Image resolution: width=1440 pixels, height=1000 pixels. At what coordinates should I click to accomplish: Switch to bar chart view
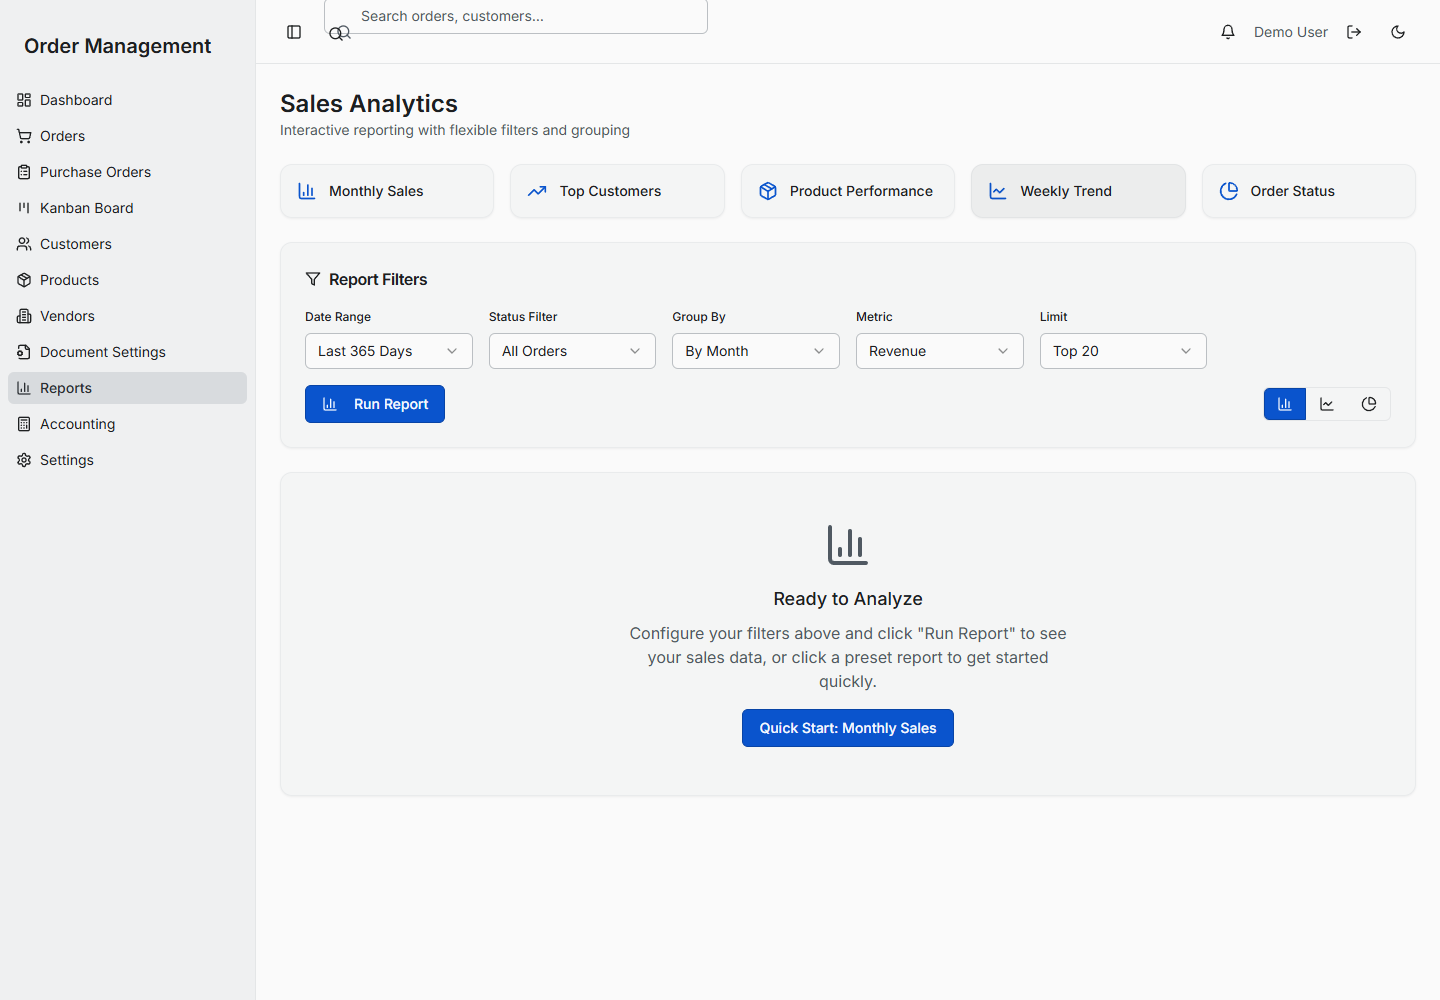tap(1285, 404)
